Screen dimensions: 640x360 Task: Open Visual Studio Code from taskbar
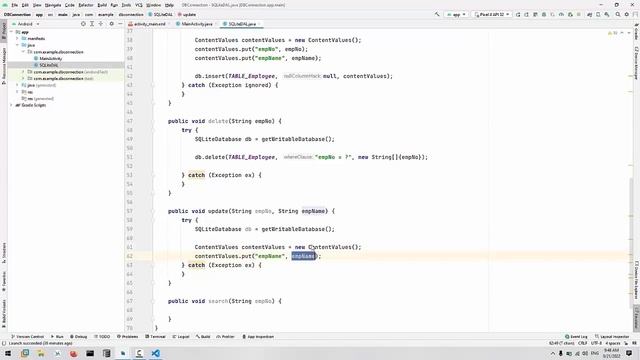156,353
